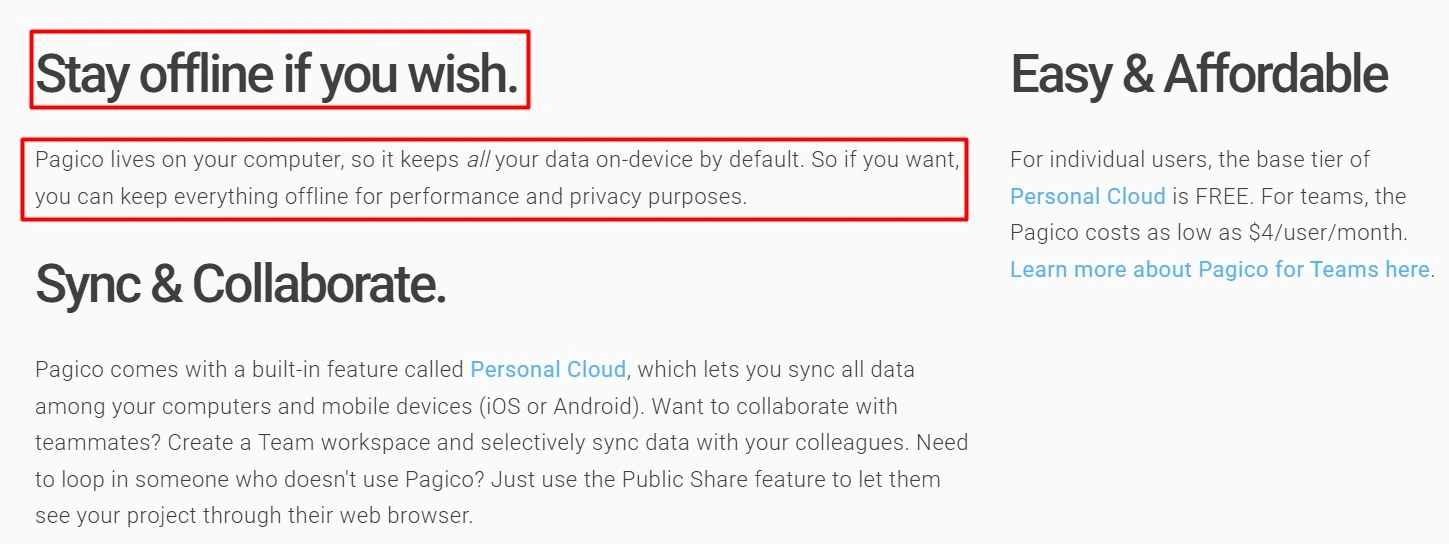Click the $4/user/month price text
This screenshot has height=544, width=1449.
click(1327, 233)
